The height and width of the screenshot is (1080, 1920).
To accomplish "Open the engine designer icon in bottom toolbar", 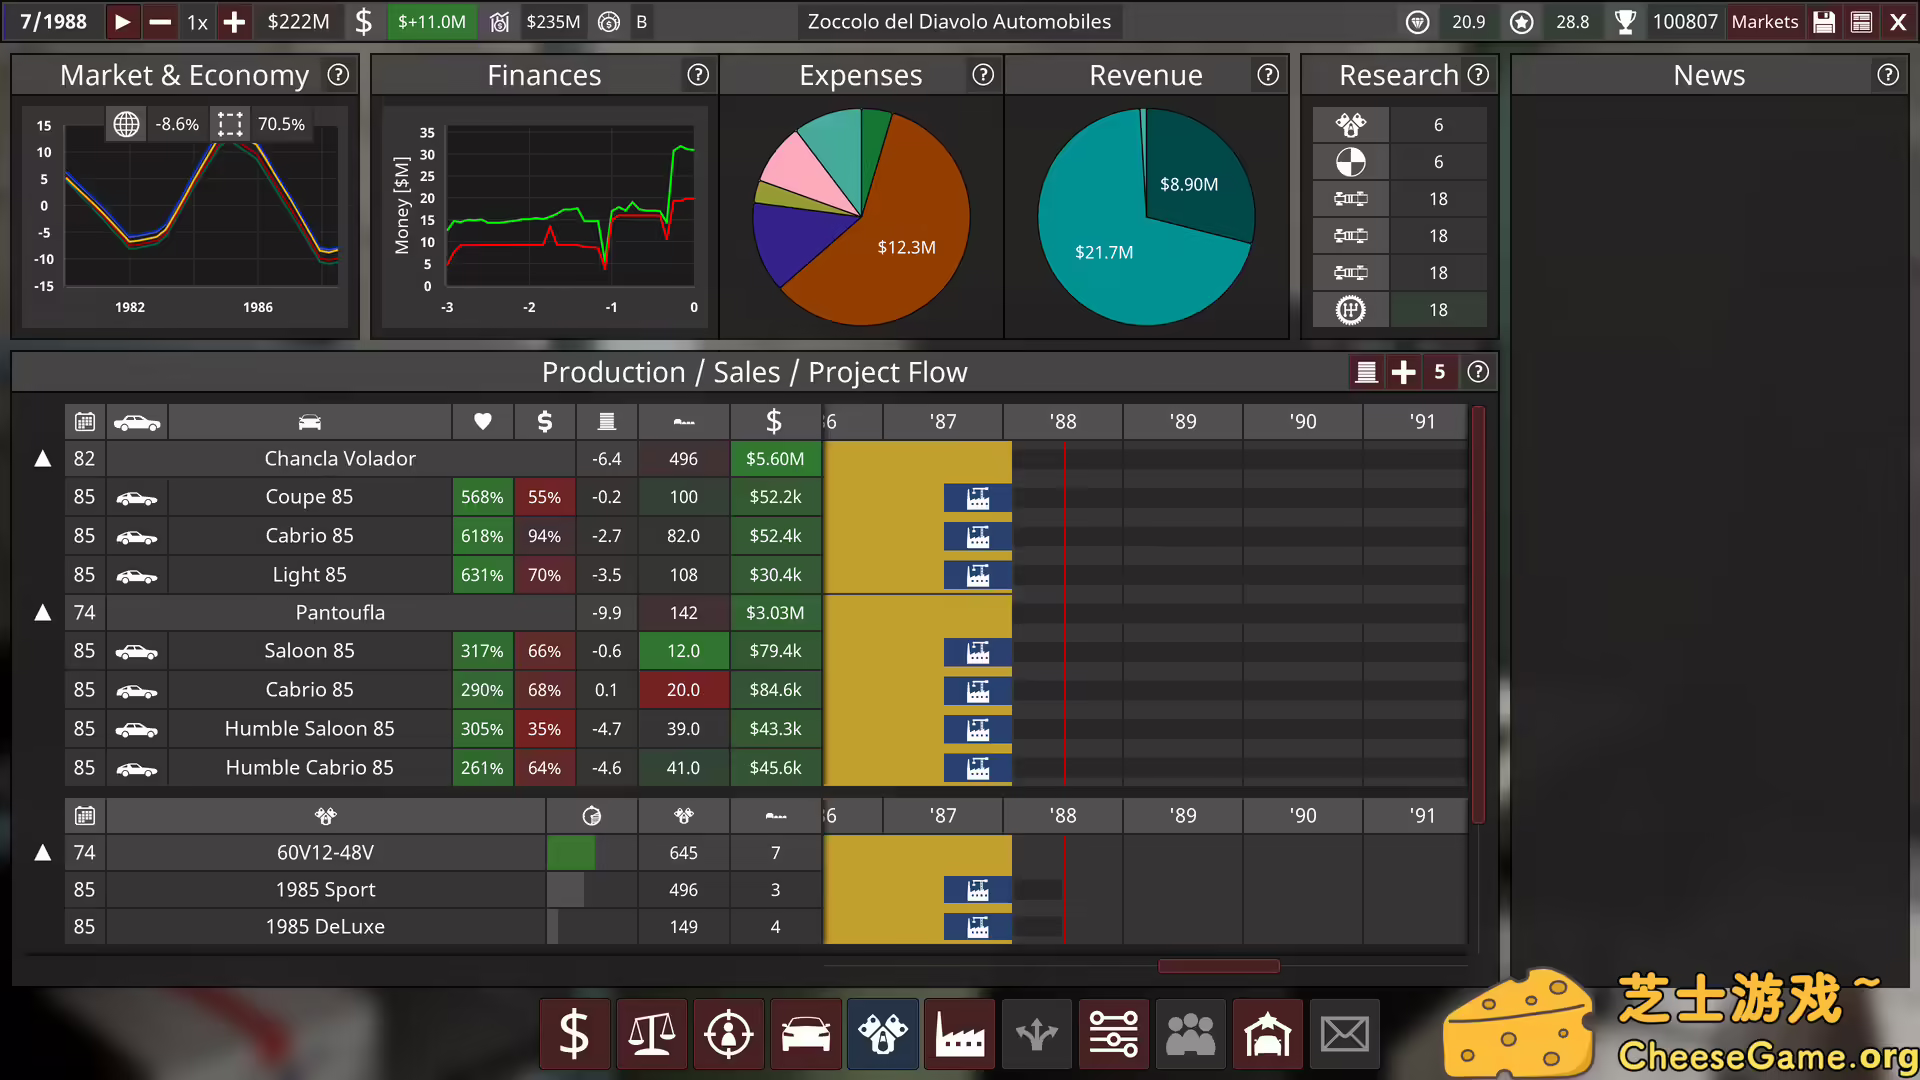I will (x=882, y=1034).
